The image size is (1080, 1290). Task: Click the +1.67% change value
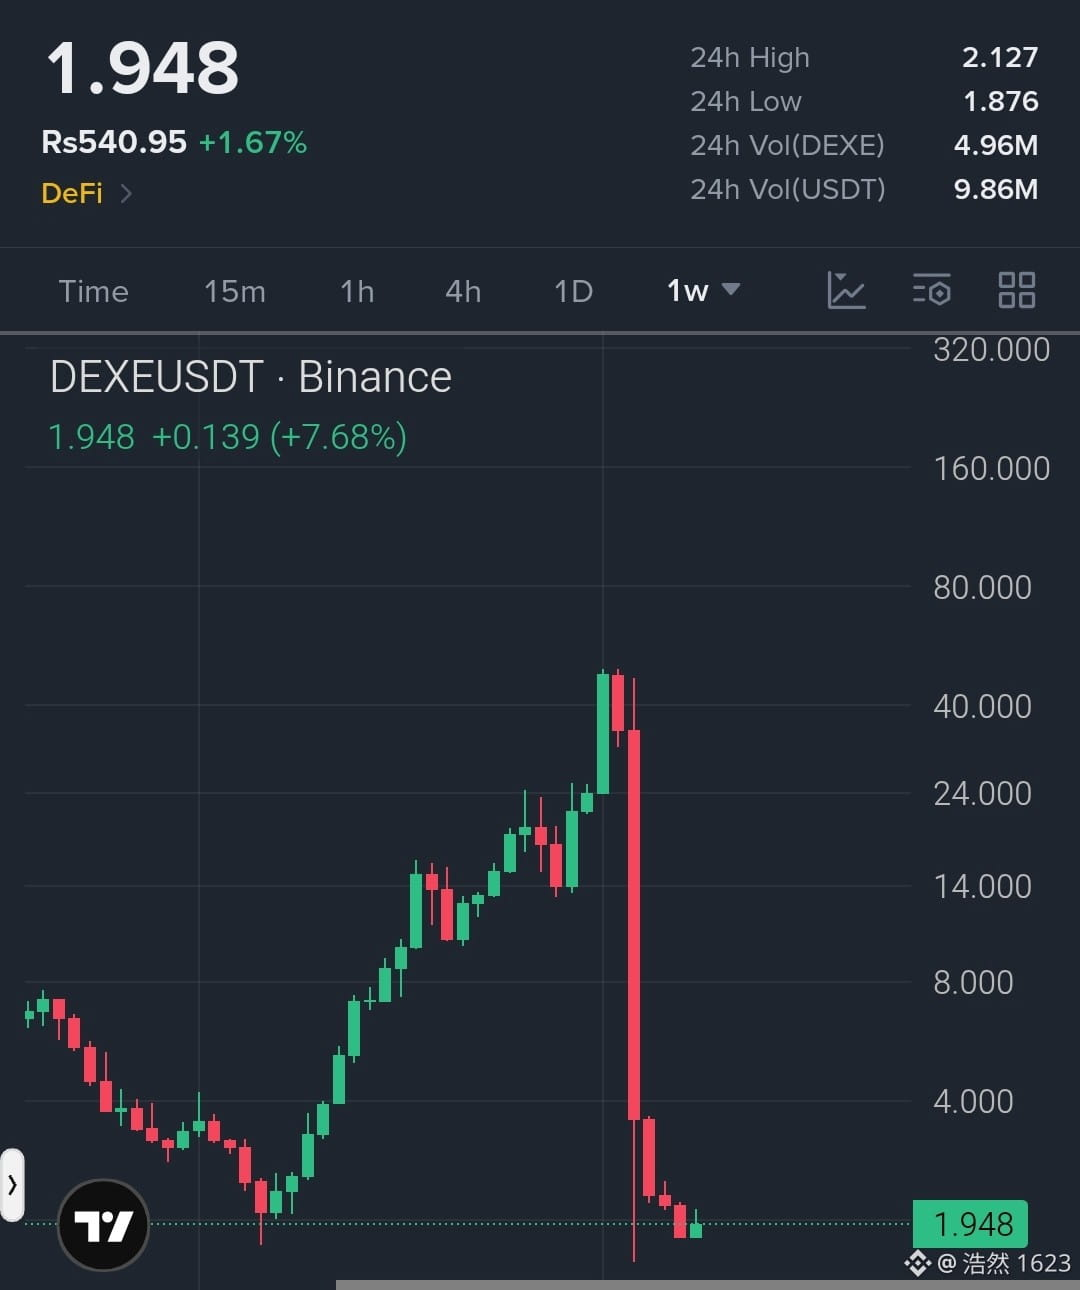[253, 142]
